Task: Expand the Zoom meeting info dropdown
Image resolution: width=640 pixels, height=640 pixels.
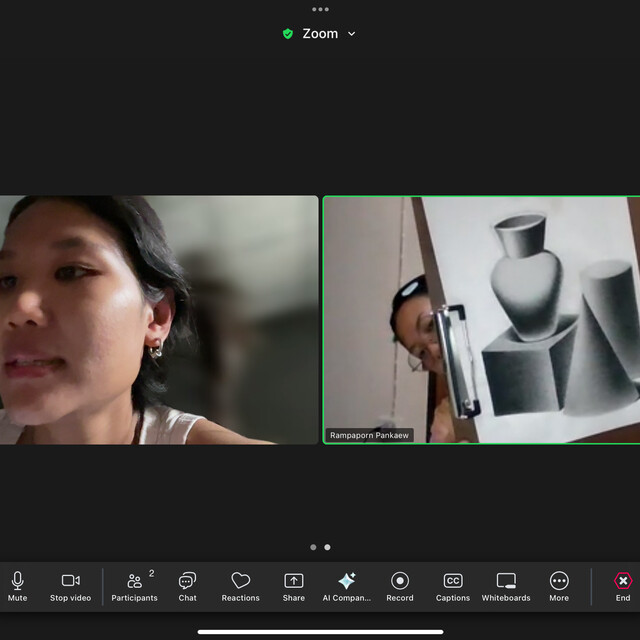Action: pyautogui.click(x=351, y=34)
